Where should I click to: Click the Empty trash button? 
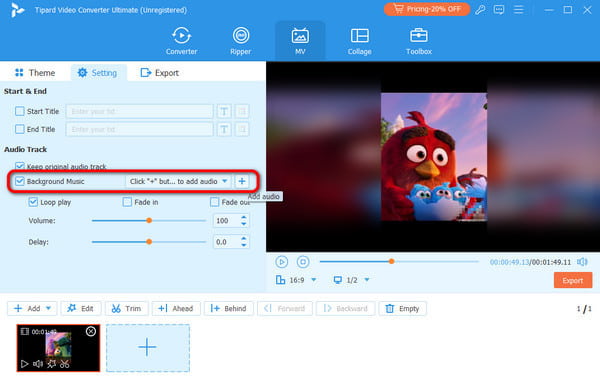click(403, 308)
